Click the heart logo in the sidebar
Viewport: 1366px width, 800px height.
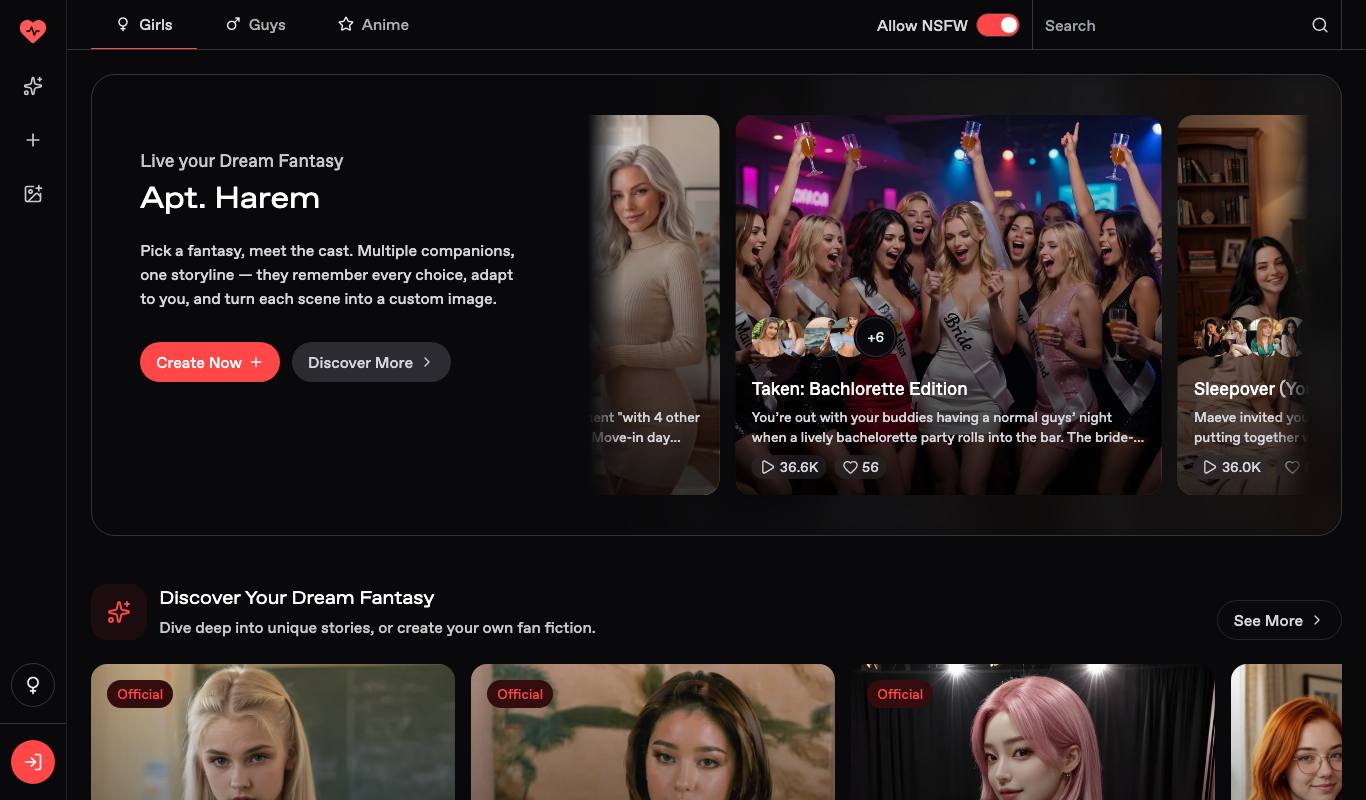pyautogui.click(x=33, y=31)
